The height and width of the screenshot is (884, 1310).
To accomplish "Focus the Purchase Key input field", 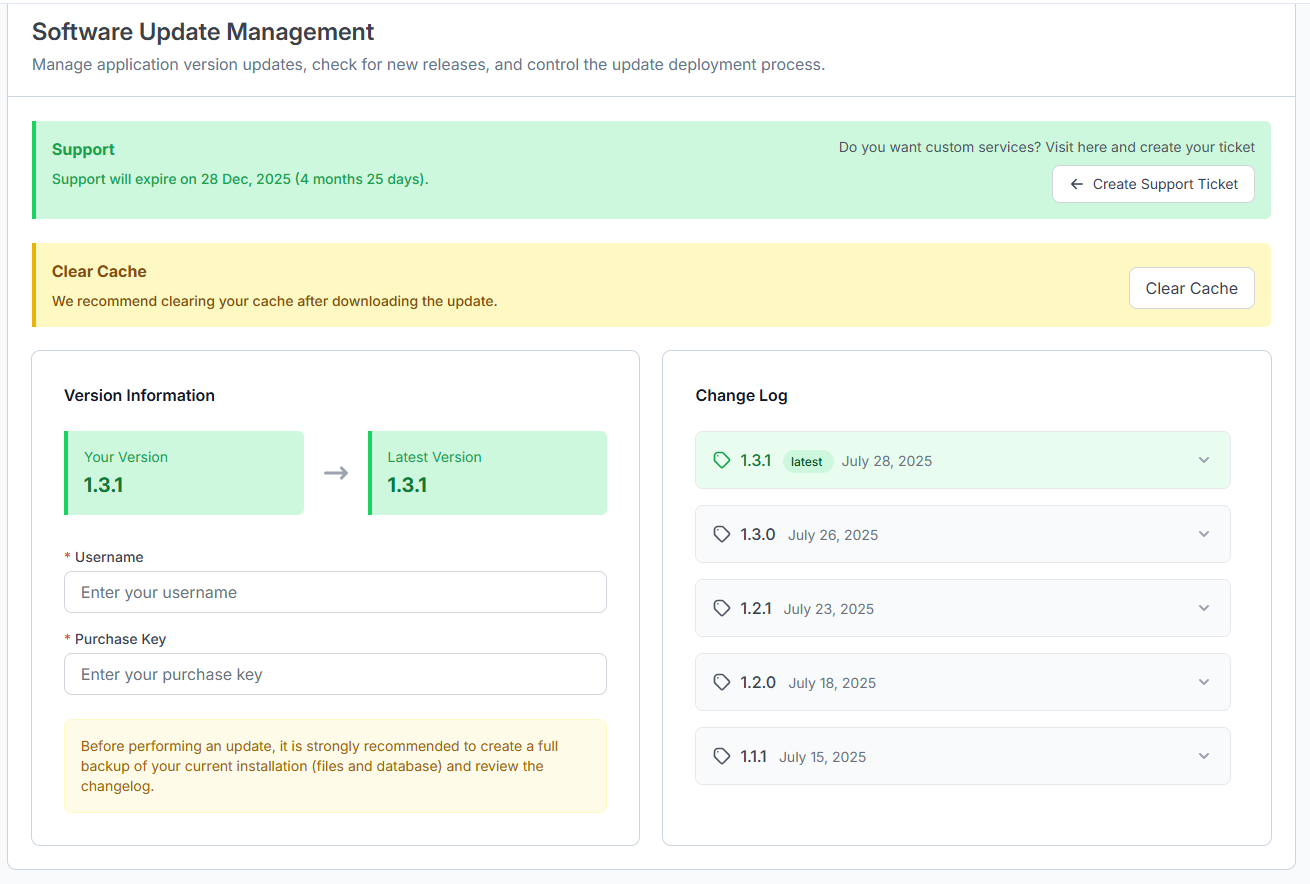I will [x=335, y=674].
